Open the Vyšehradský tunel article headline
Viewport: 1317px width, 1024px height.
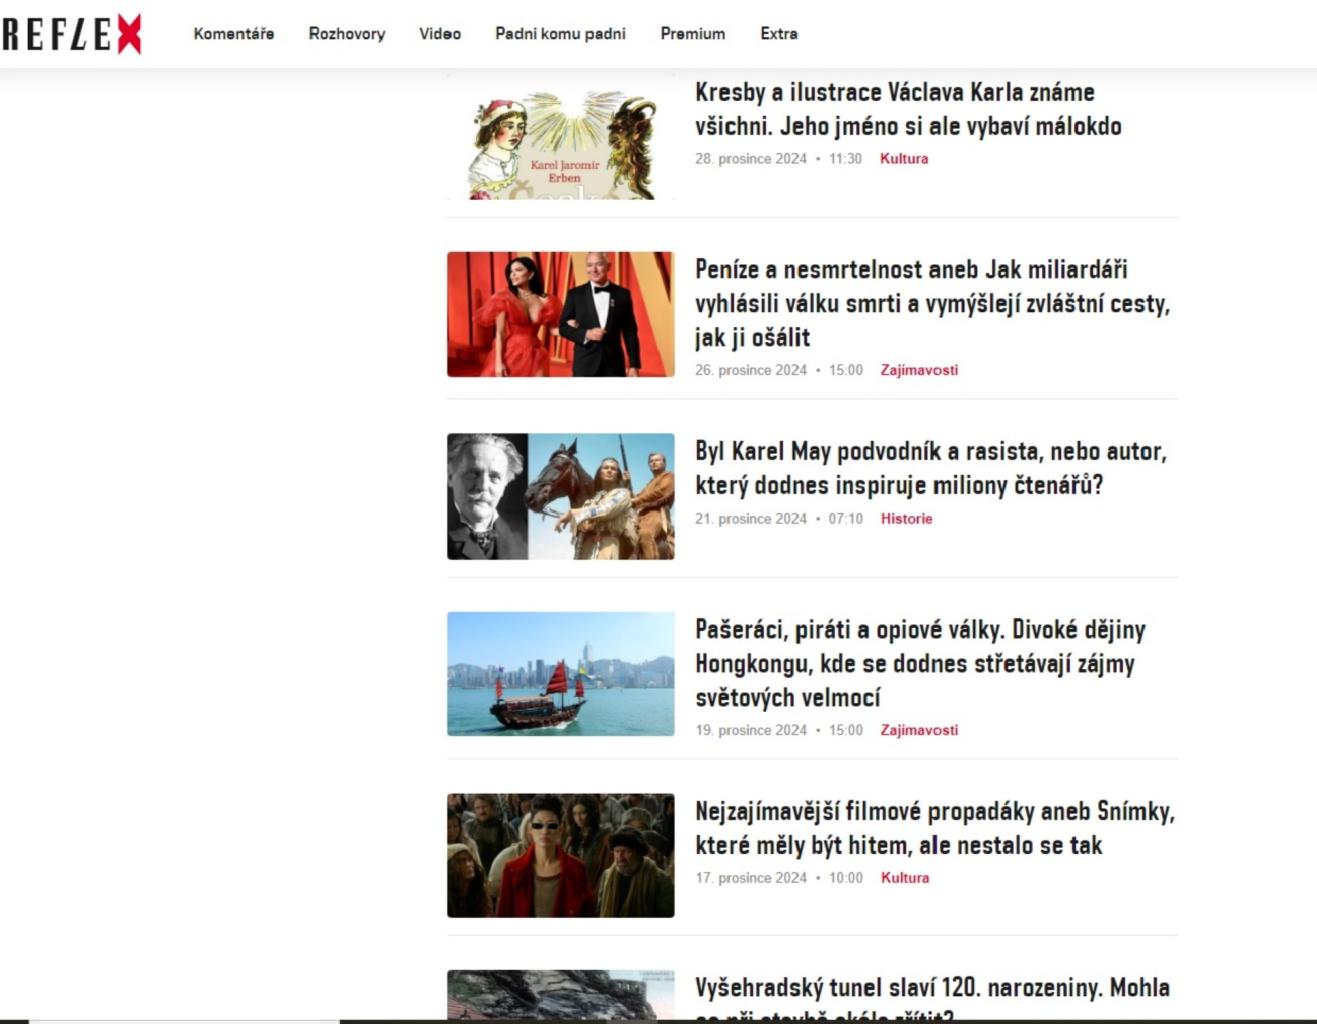[931, 988]
